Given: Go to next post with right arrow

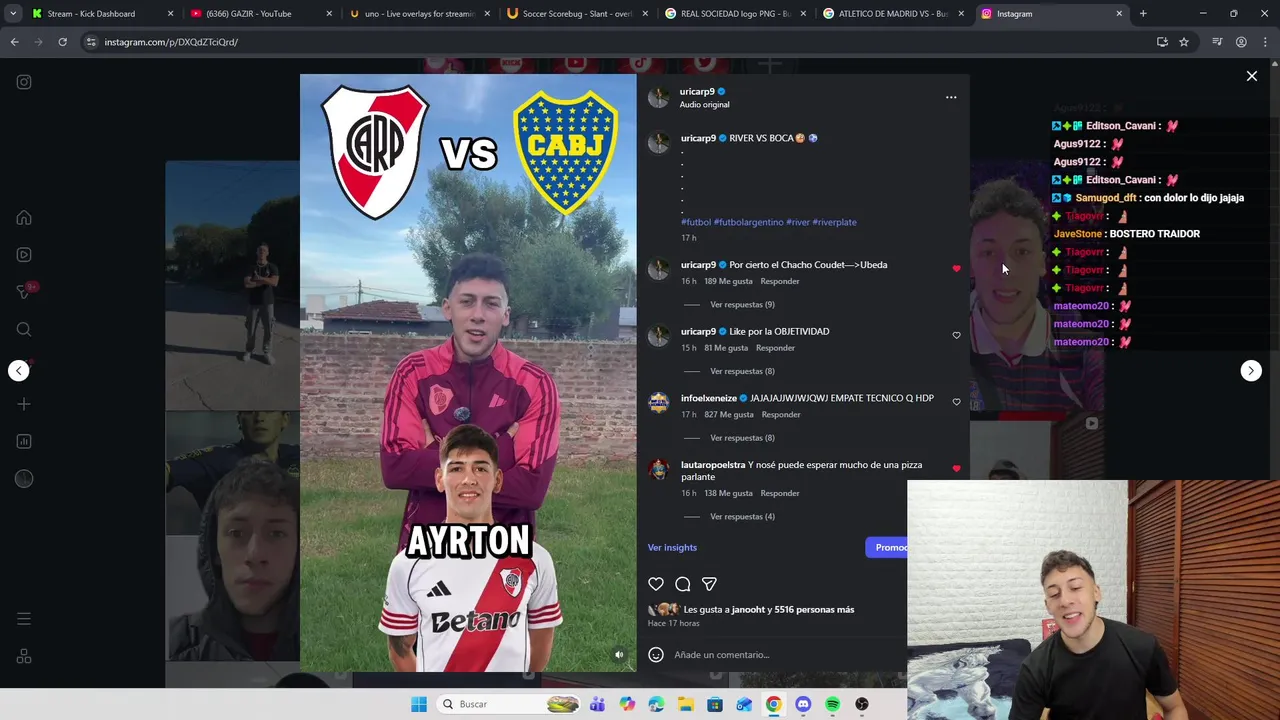Looking at the screenshot, I should pos(1251,371).
